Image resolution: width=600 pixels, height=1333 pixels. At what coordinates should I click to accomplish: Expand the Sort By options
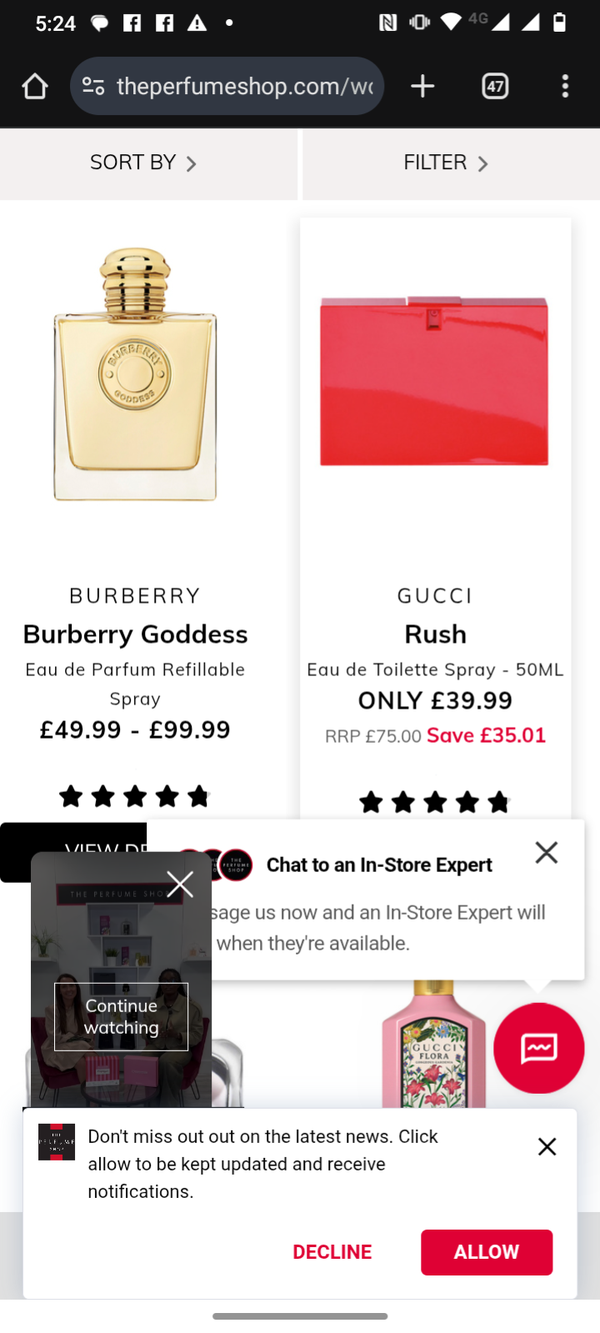(143, 163)
